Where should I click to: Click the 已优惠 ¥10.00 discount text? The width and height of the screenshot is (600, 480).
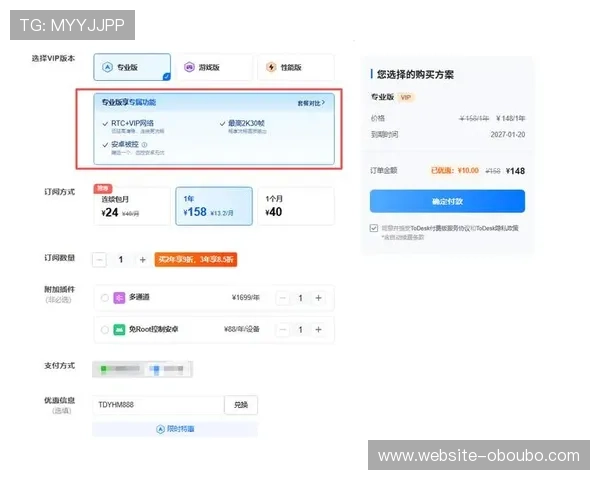click(x=455, y=170)
